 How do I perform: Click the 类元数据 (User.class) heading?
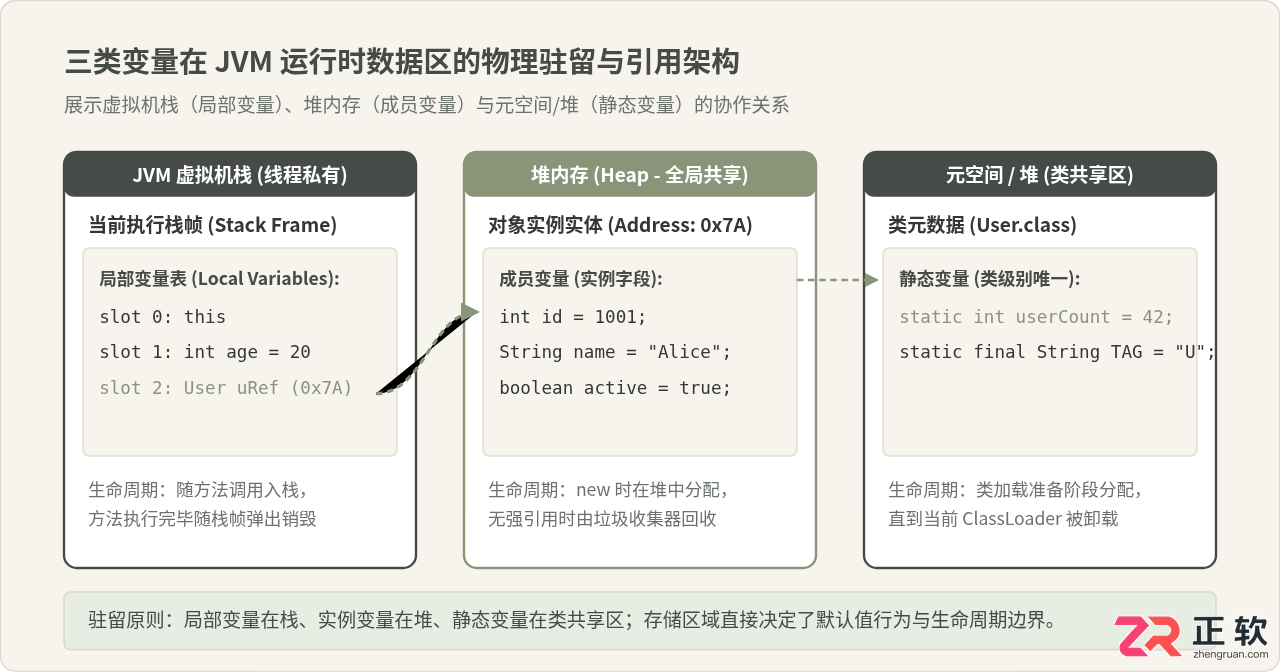(x=982, y=226)
